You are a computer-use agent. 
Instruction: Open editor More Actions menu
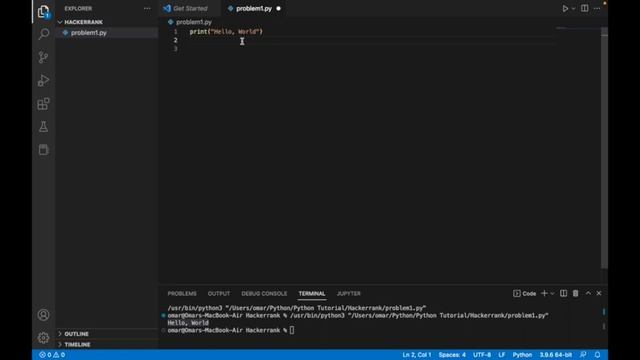(x=597, y=8)
